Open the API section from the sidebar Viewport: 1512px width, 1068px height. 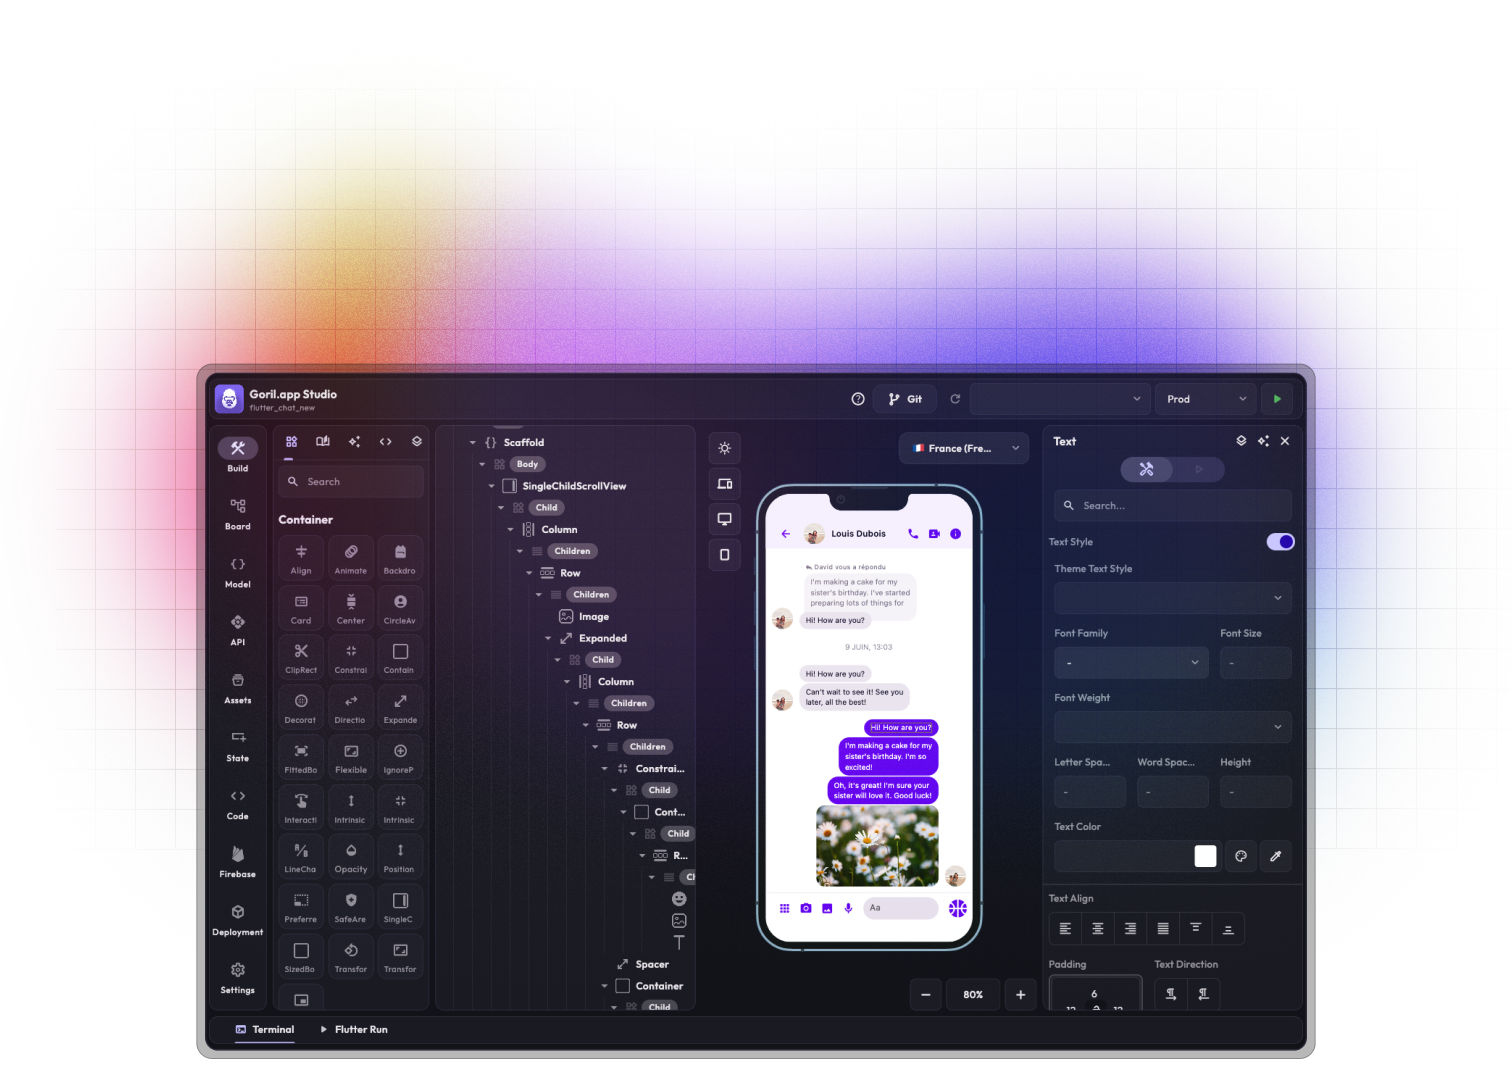[x=237, y=630]
